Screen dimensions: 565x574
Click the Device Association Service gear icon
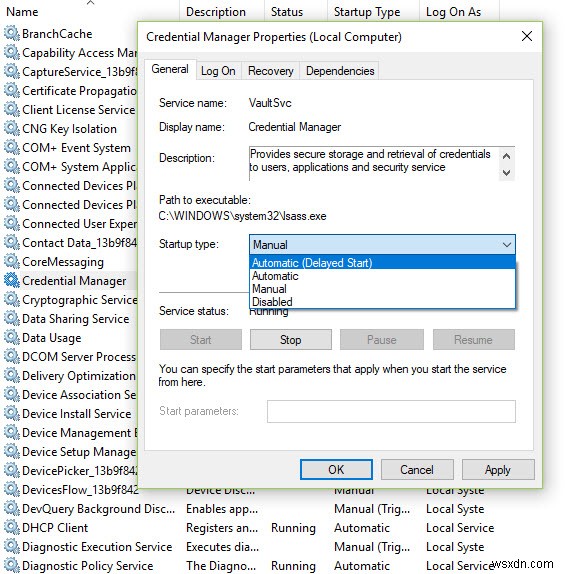(x=12, y=395)
